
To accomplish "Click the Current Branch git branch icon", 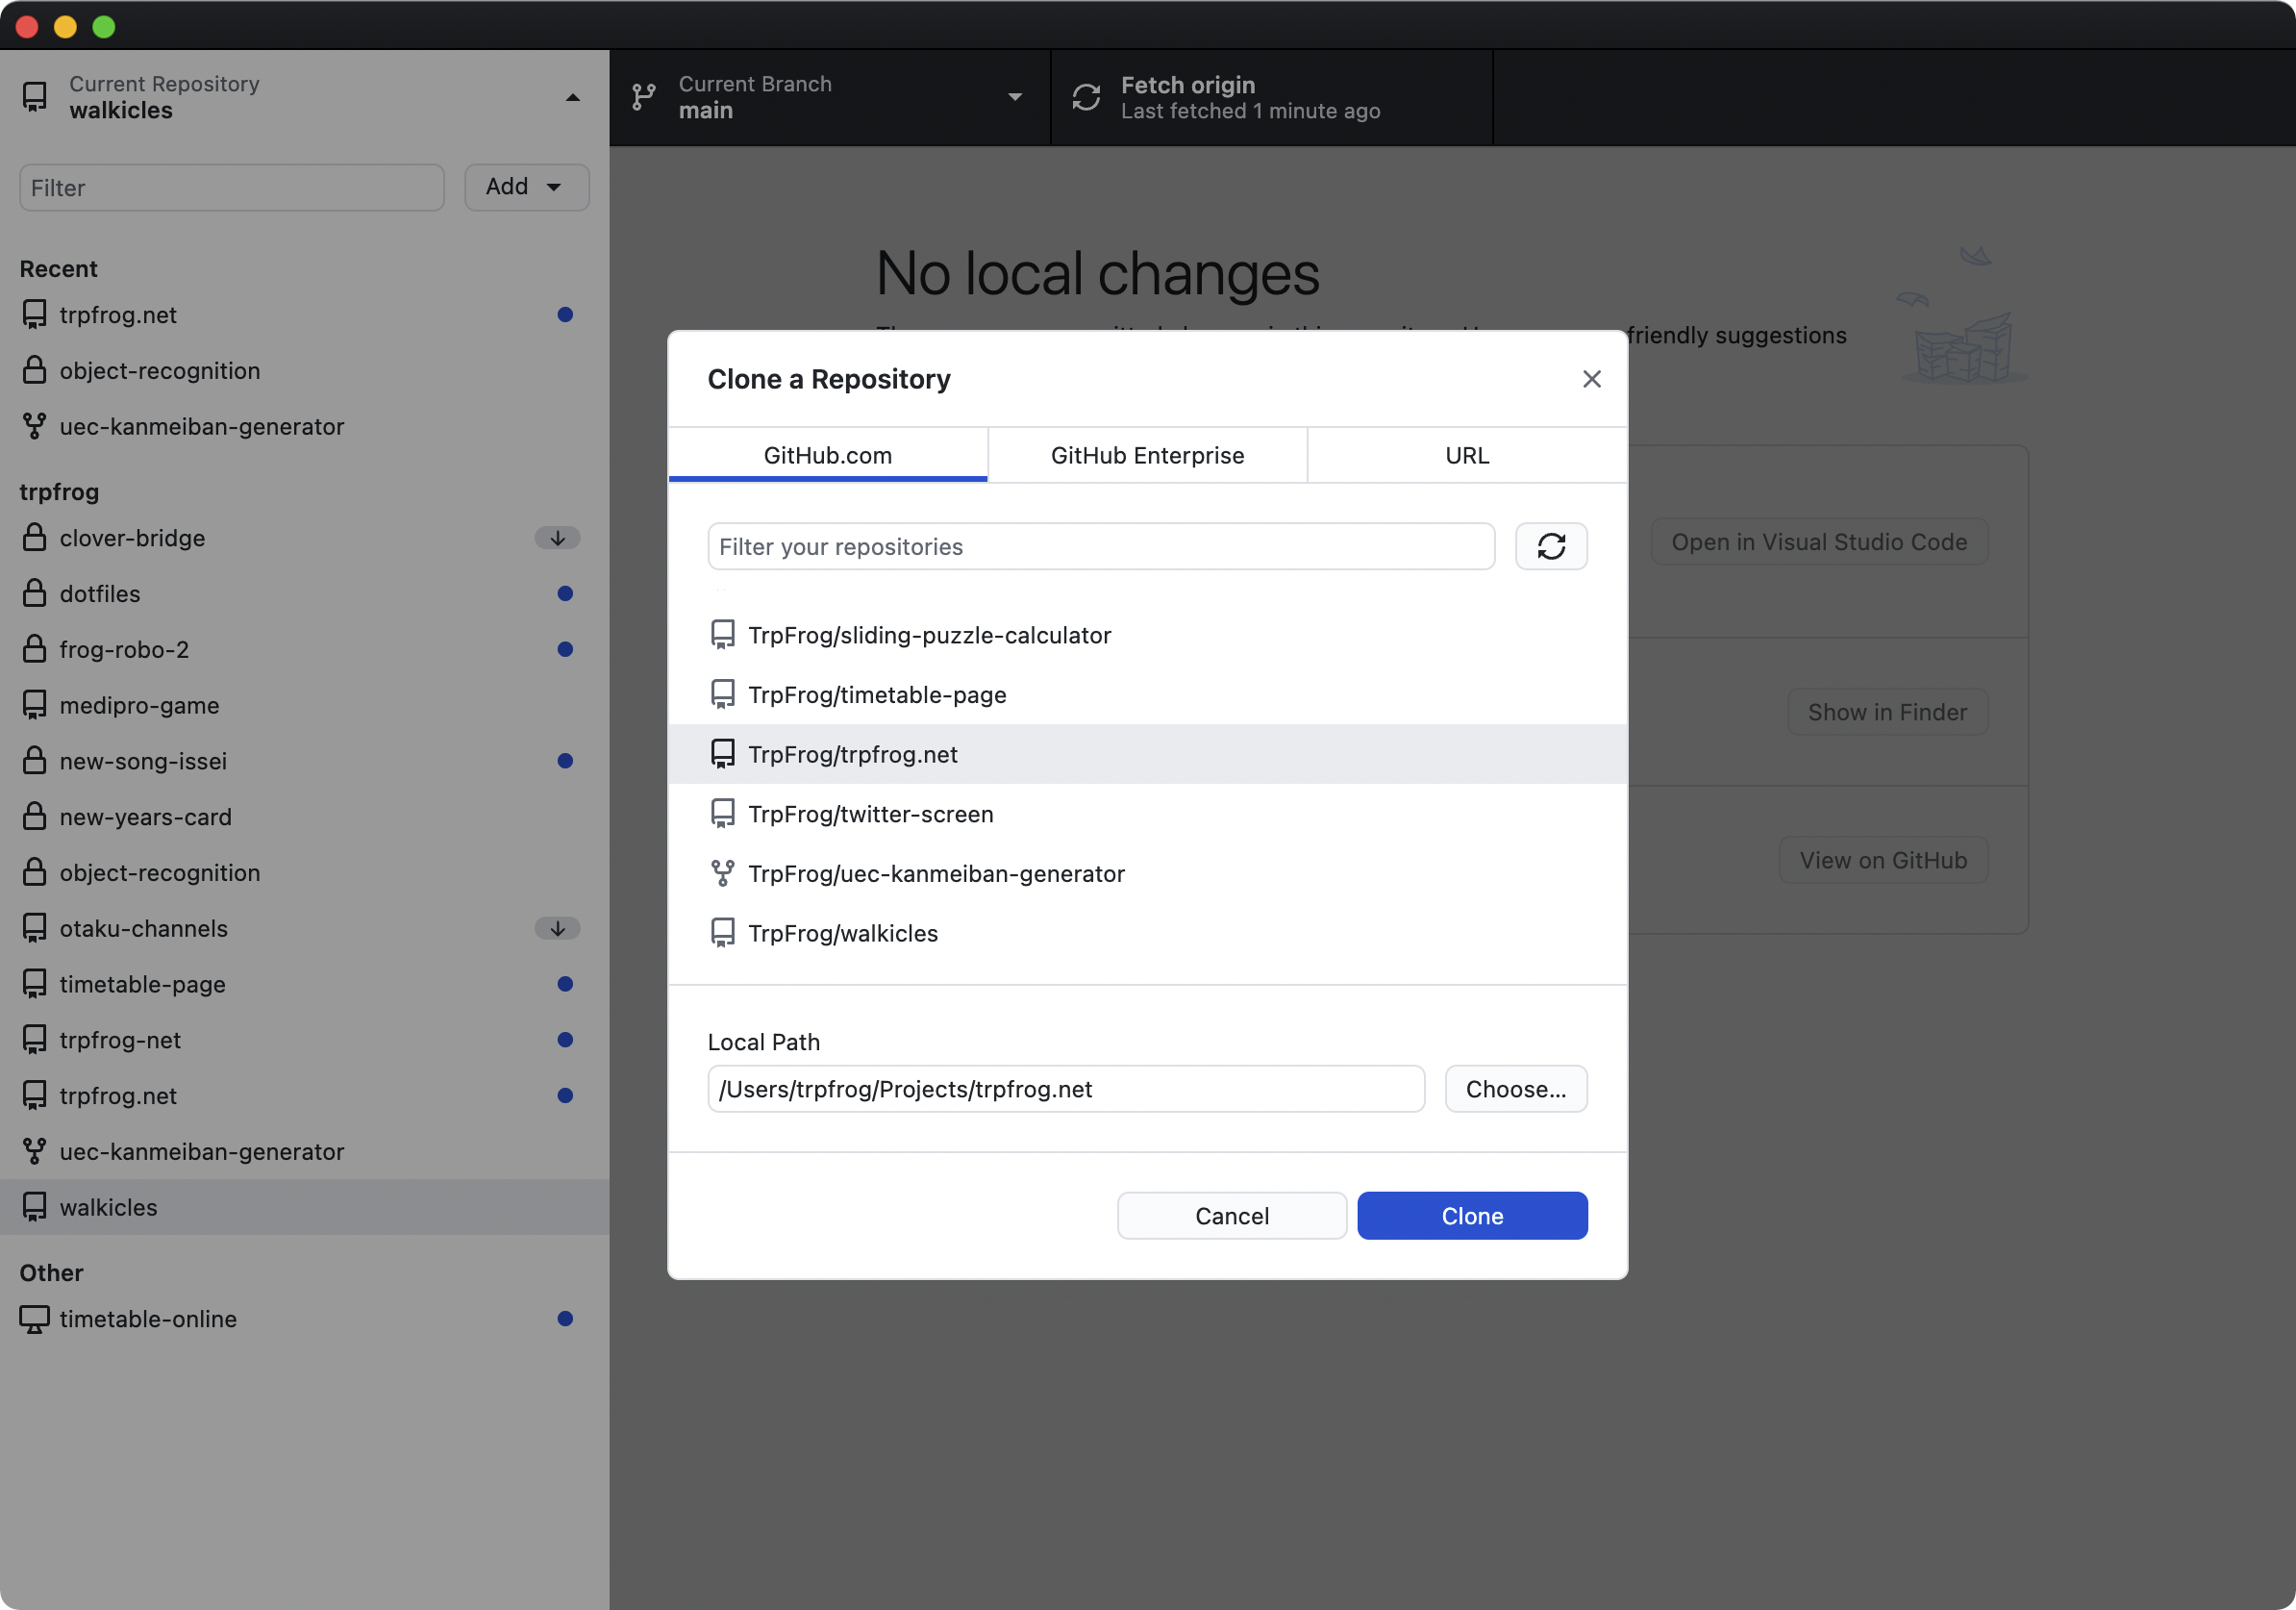I will click(644, 97).
